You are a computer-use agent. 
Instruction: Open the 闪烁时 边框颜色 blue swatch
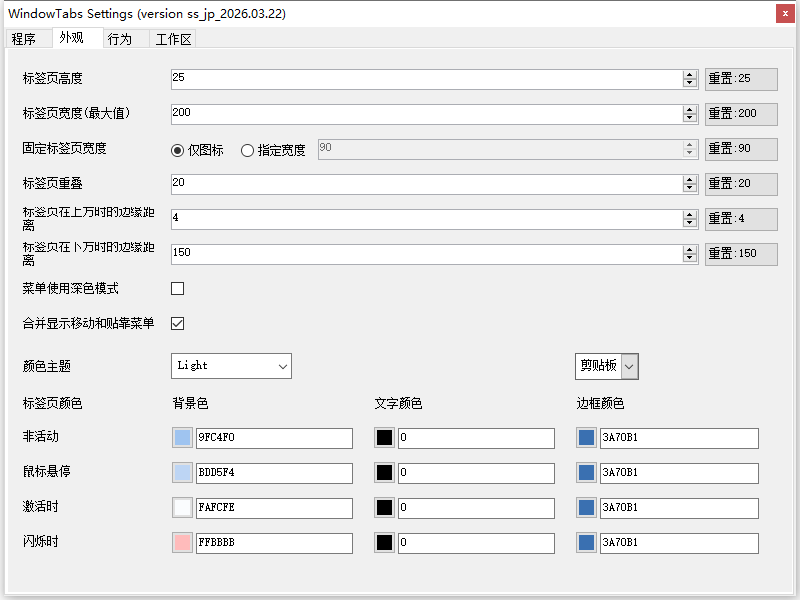(x=586, y=543)
